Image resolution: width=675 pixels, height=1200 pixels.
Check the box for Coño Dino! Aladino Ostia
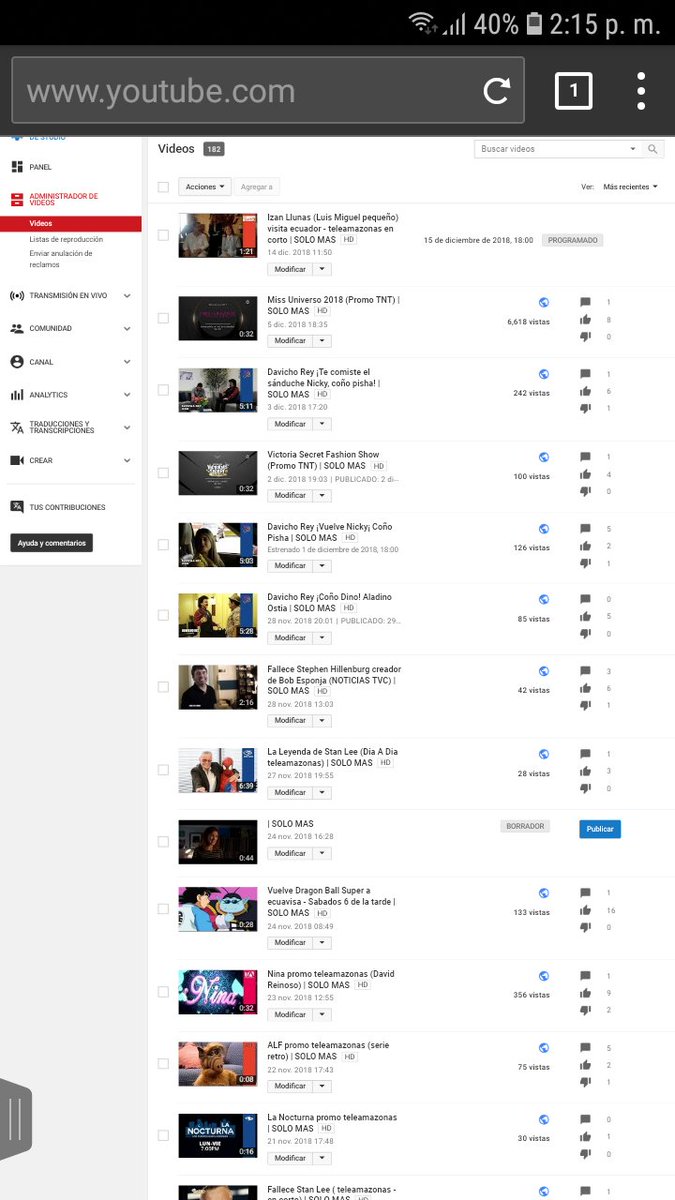tap(163, 616)
